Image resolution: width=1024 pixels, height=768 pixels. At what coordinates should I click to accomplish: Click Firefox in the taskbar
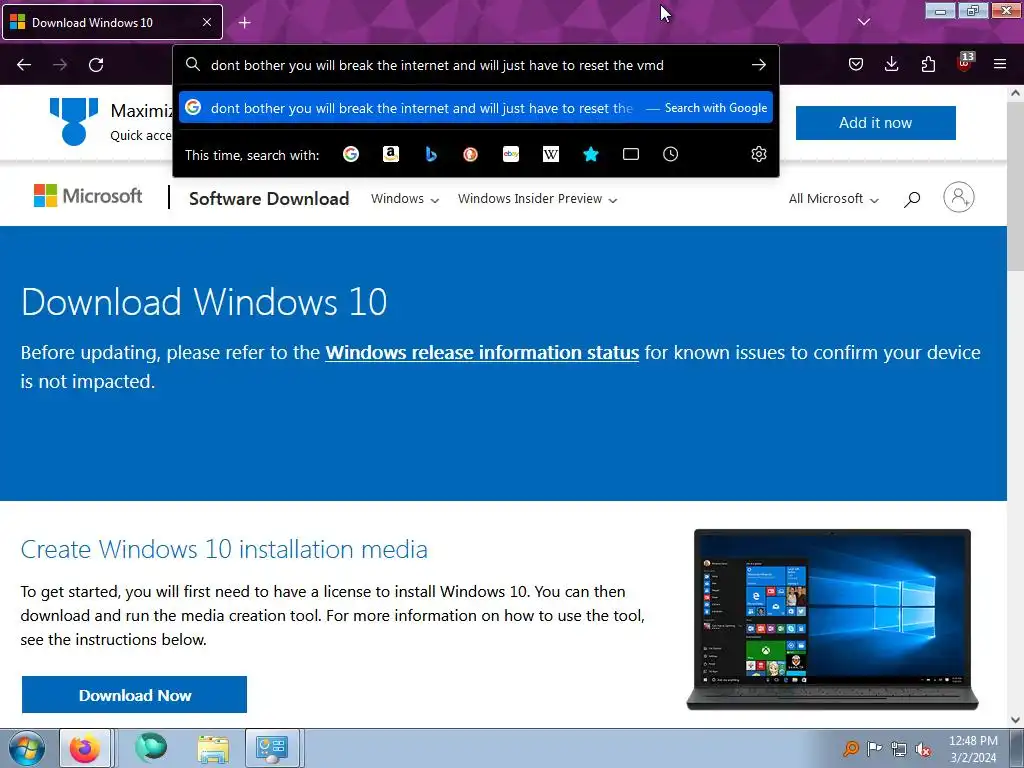click(x=86, y=748)
